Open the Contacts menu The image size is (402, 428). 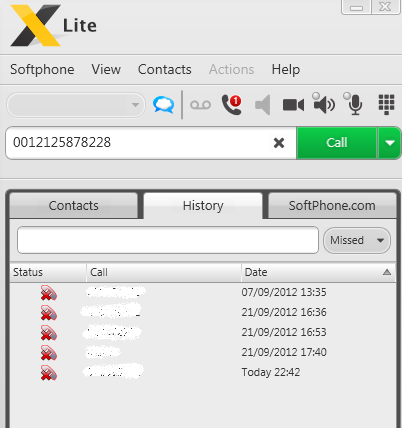[165, 70]
